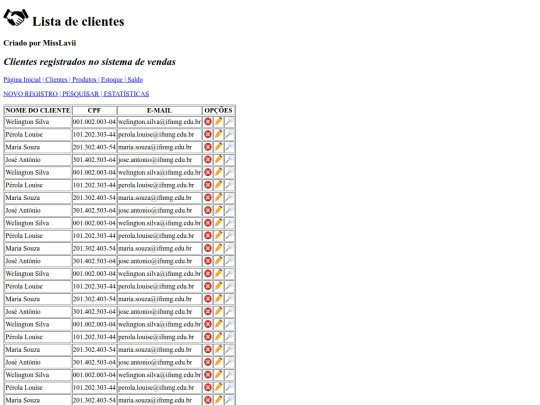This screenshot has height=405, width=540.
Task: View the second Pérola Louise record
Action: [229, 185]
